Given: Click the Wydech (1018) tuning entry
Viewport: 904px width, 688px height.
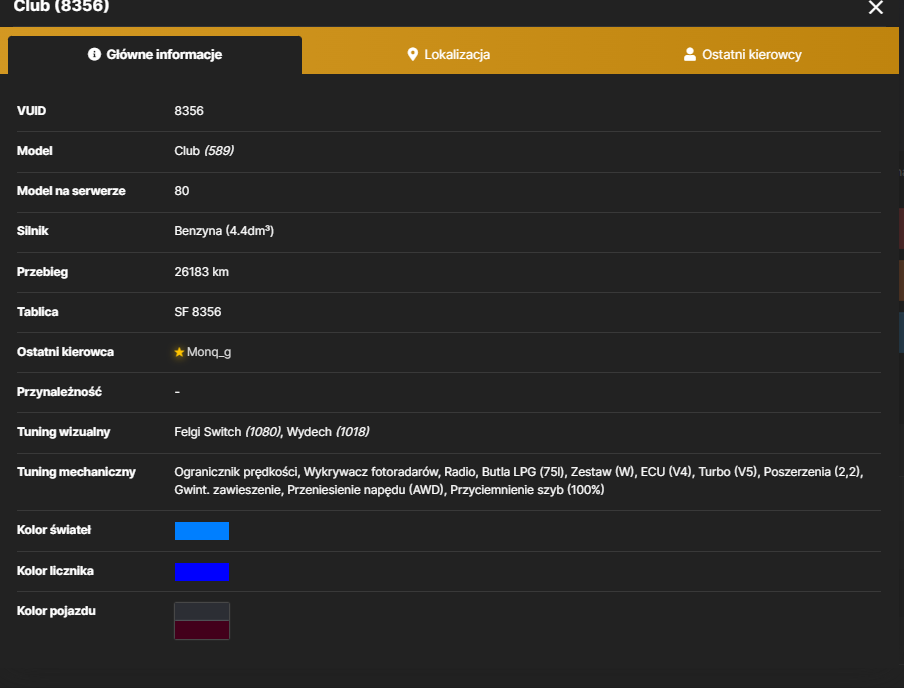Looking at the screenshot, I should point(328,432).
